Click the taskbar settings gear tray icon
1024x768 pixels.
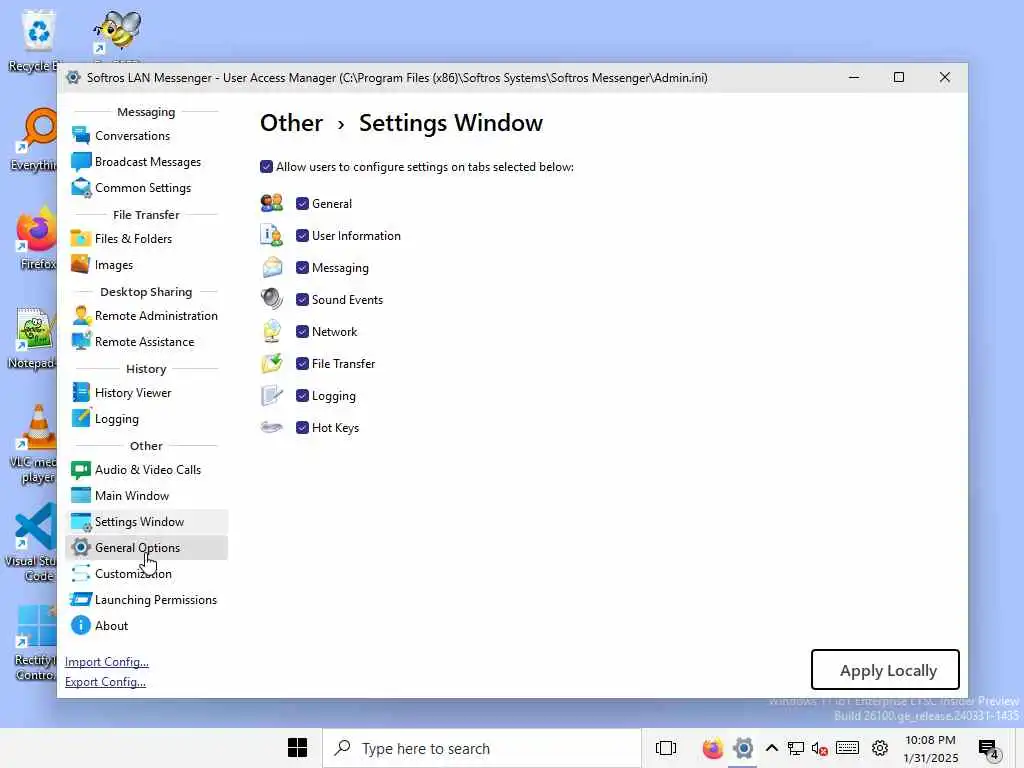pos(880,748)
